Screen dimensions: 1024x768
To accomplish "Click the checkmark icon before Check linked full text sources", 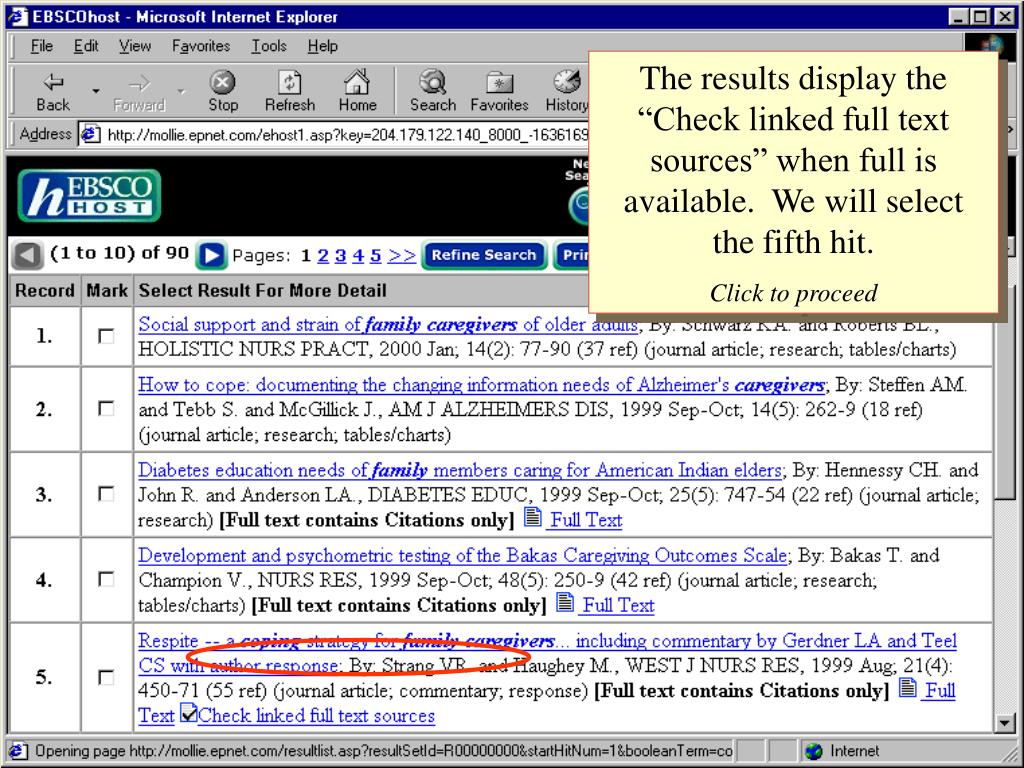I will pos(189,713).
